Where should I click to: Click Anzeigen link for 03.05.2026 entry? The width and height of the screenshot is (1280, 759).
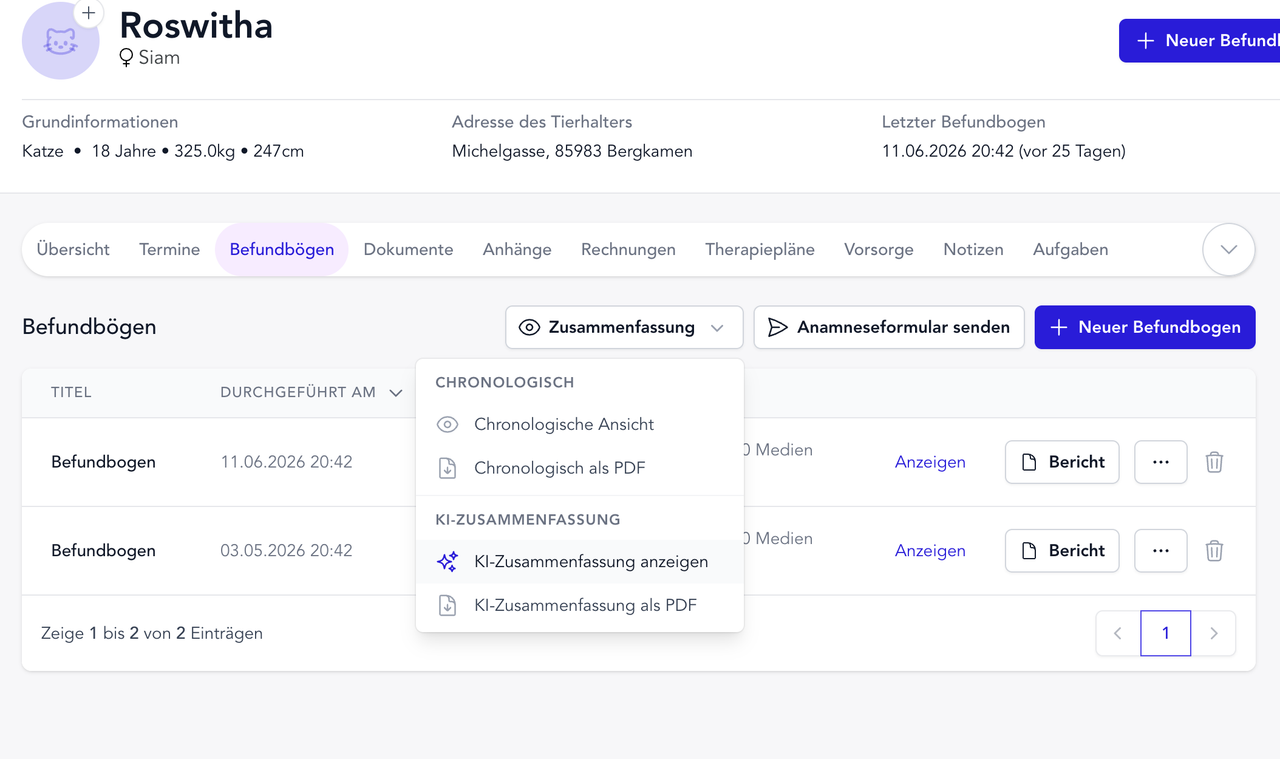coord(930,550)
